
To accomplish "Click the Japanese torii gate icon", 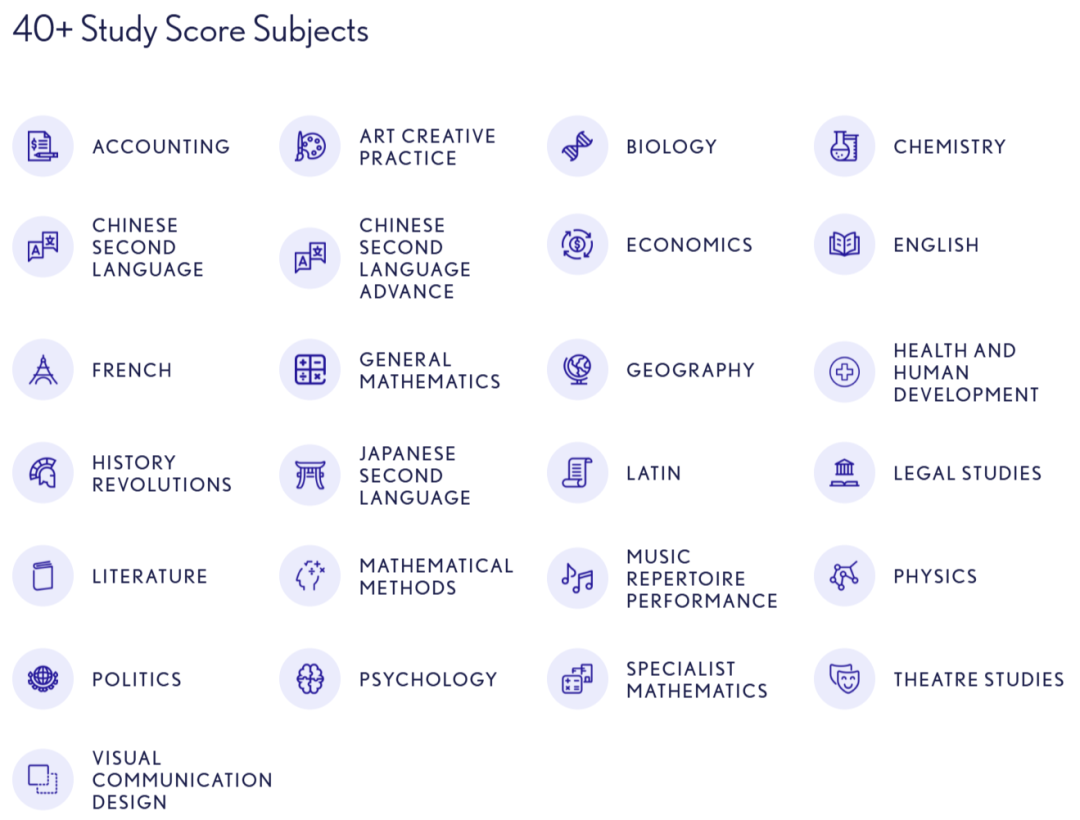I will [x=310, y=474].
